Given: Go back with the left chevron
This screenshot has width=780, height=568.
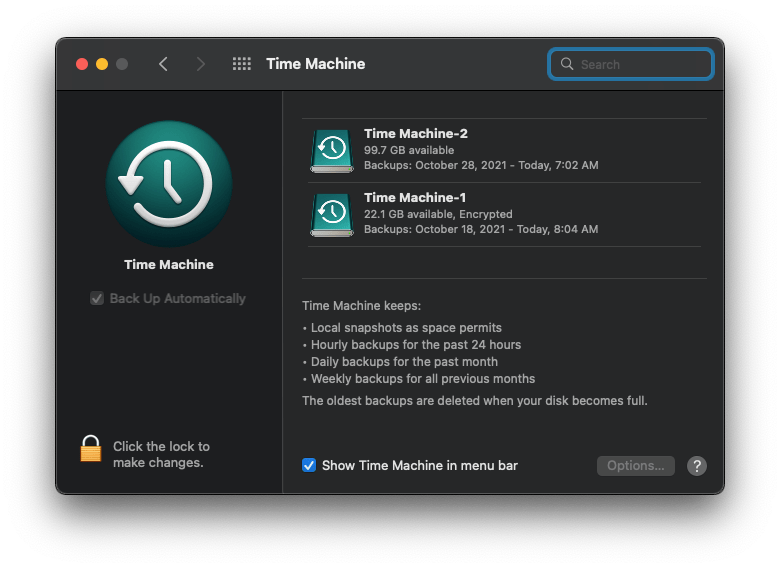Looking at the screenshot, I should point(163,64).
